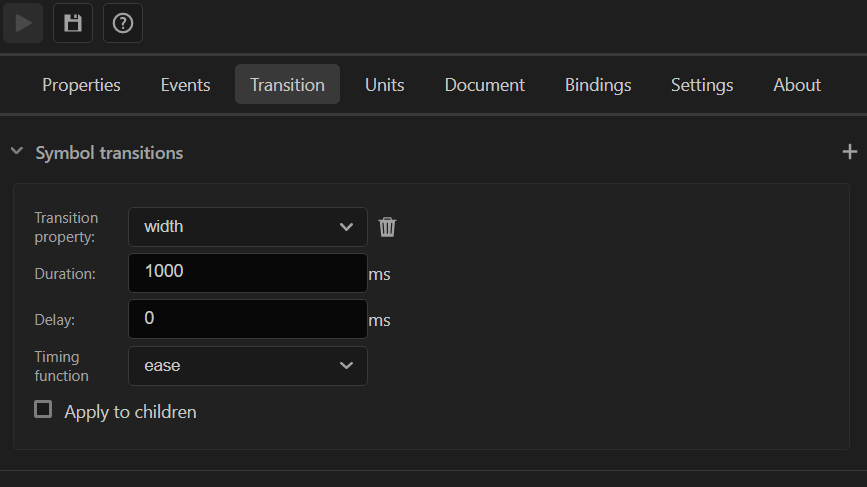Click the Symbol transitions heading text
Image resolution: width=867 pixels, height=487 pixels.
[109, 153]
